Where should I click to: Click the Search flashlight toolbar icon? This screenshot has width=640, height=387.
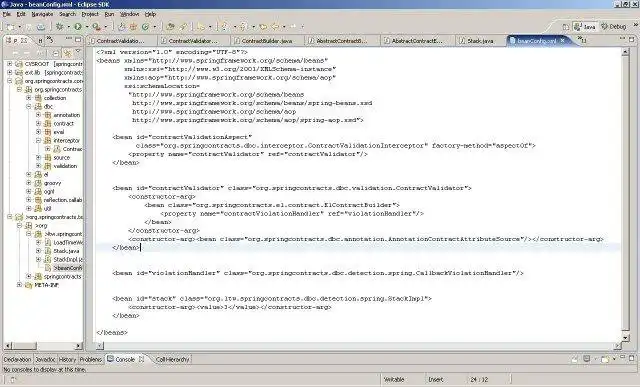tap(182, 27)
